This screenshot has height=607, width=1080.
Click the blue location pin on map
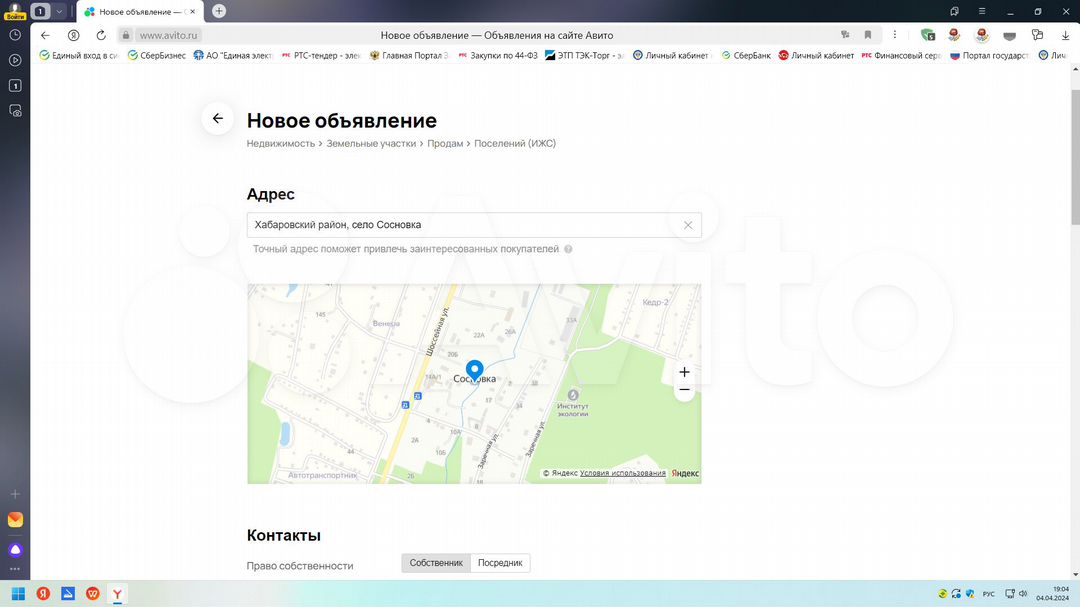475,371
